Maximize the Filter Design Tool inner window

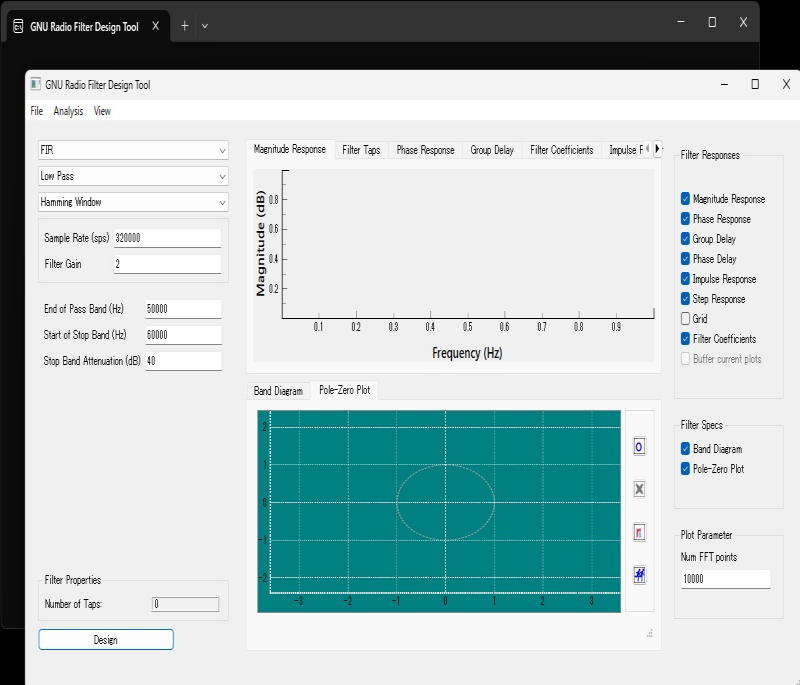tap(755, 84)
